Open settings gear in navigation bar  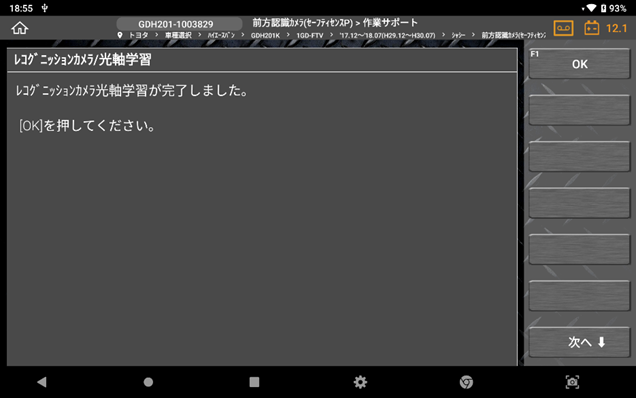[360, 382]
